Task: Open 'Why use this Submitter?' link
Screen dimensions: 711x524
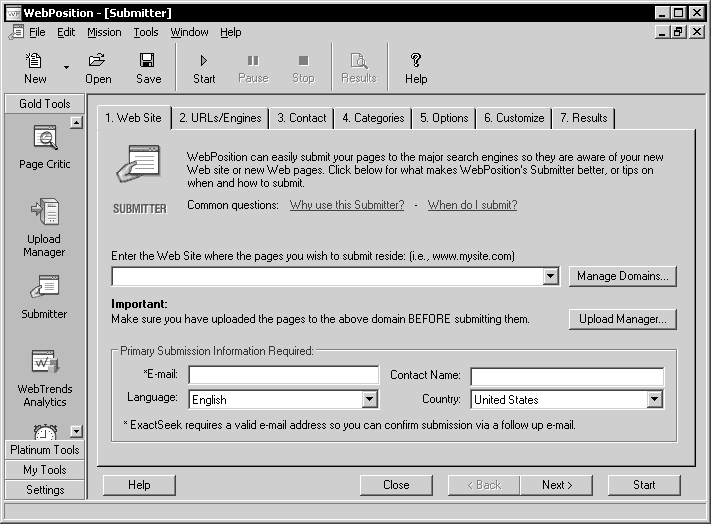Action: point(347,205)
